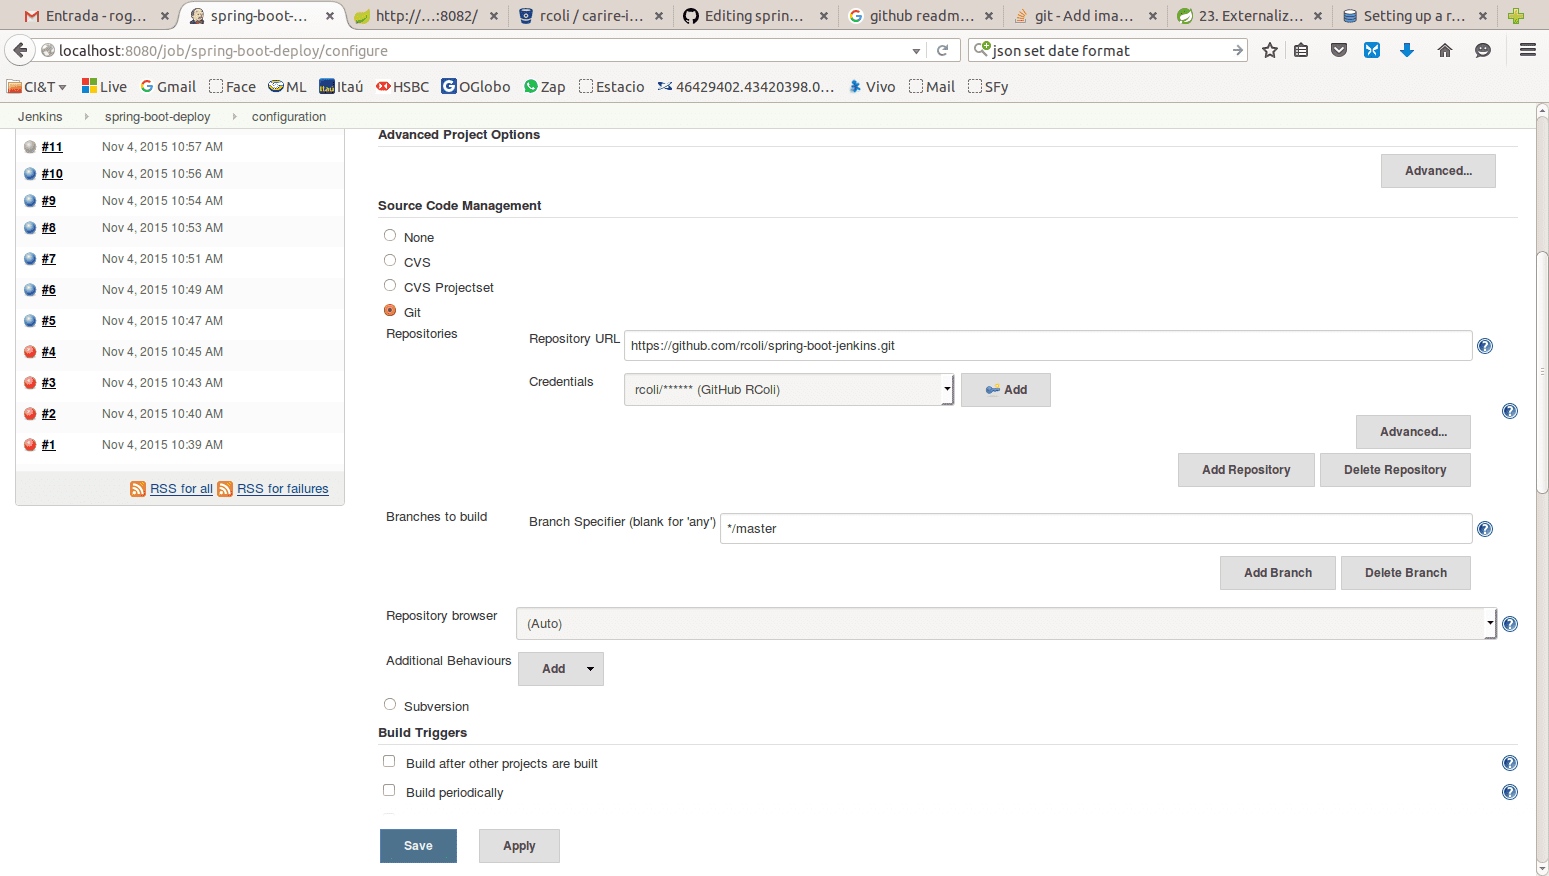Open the bookmarks list icon in toolbar

pos(1301,50)
